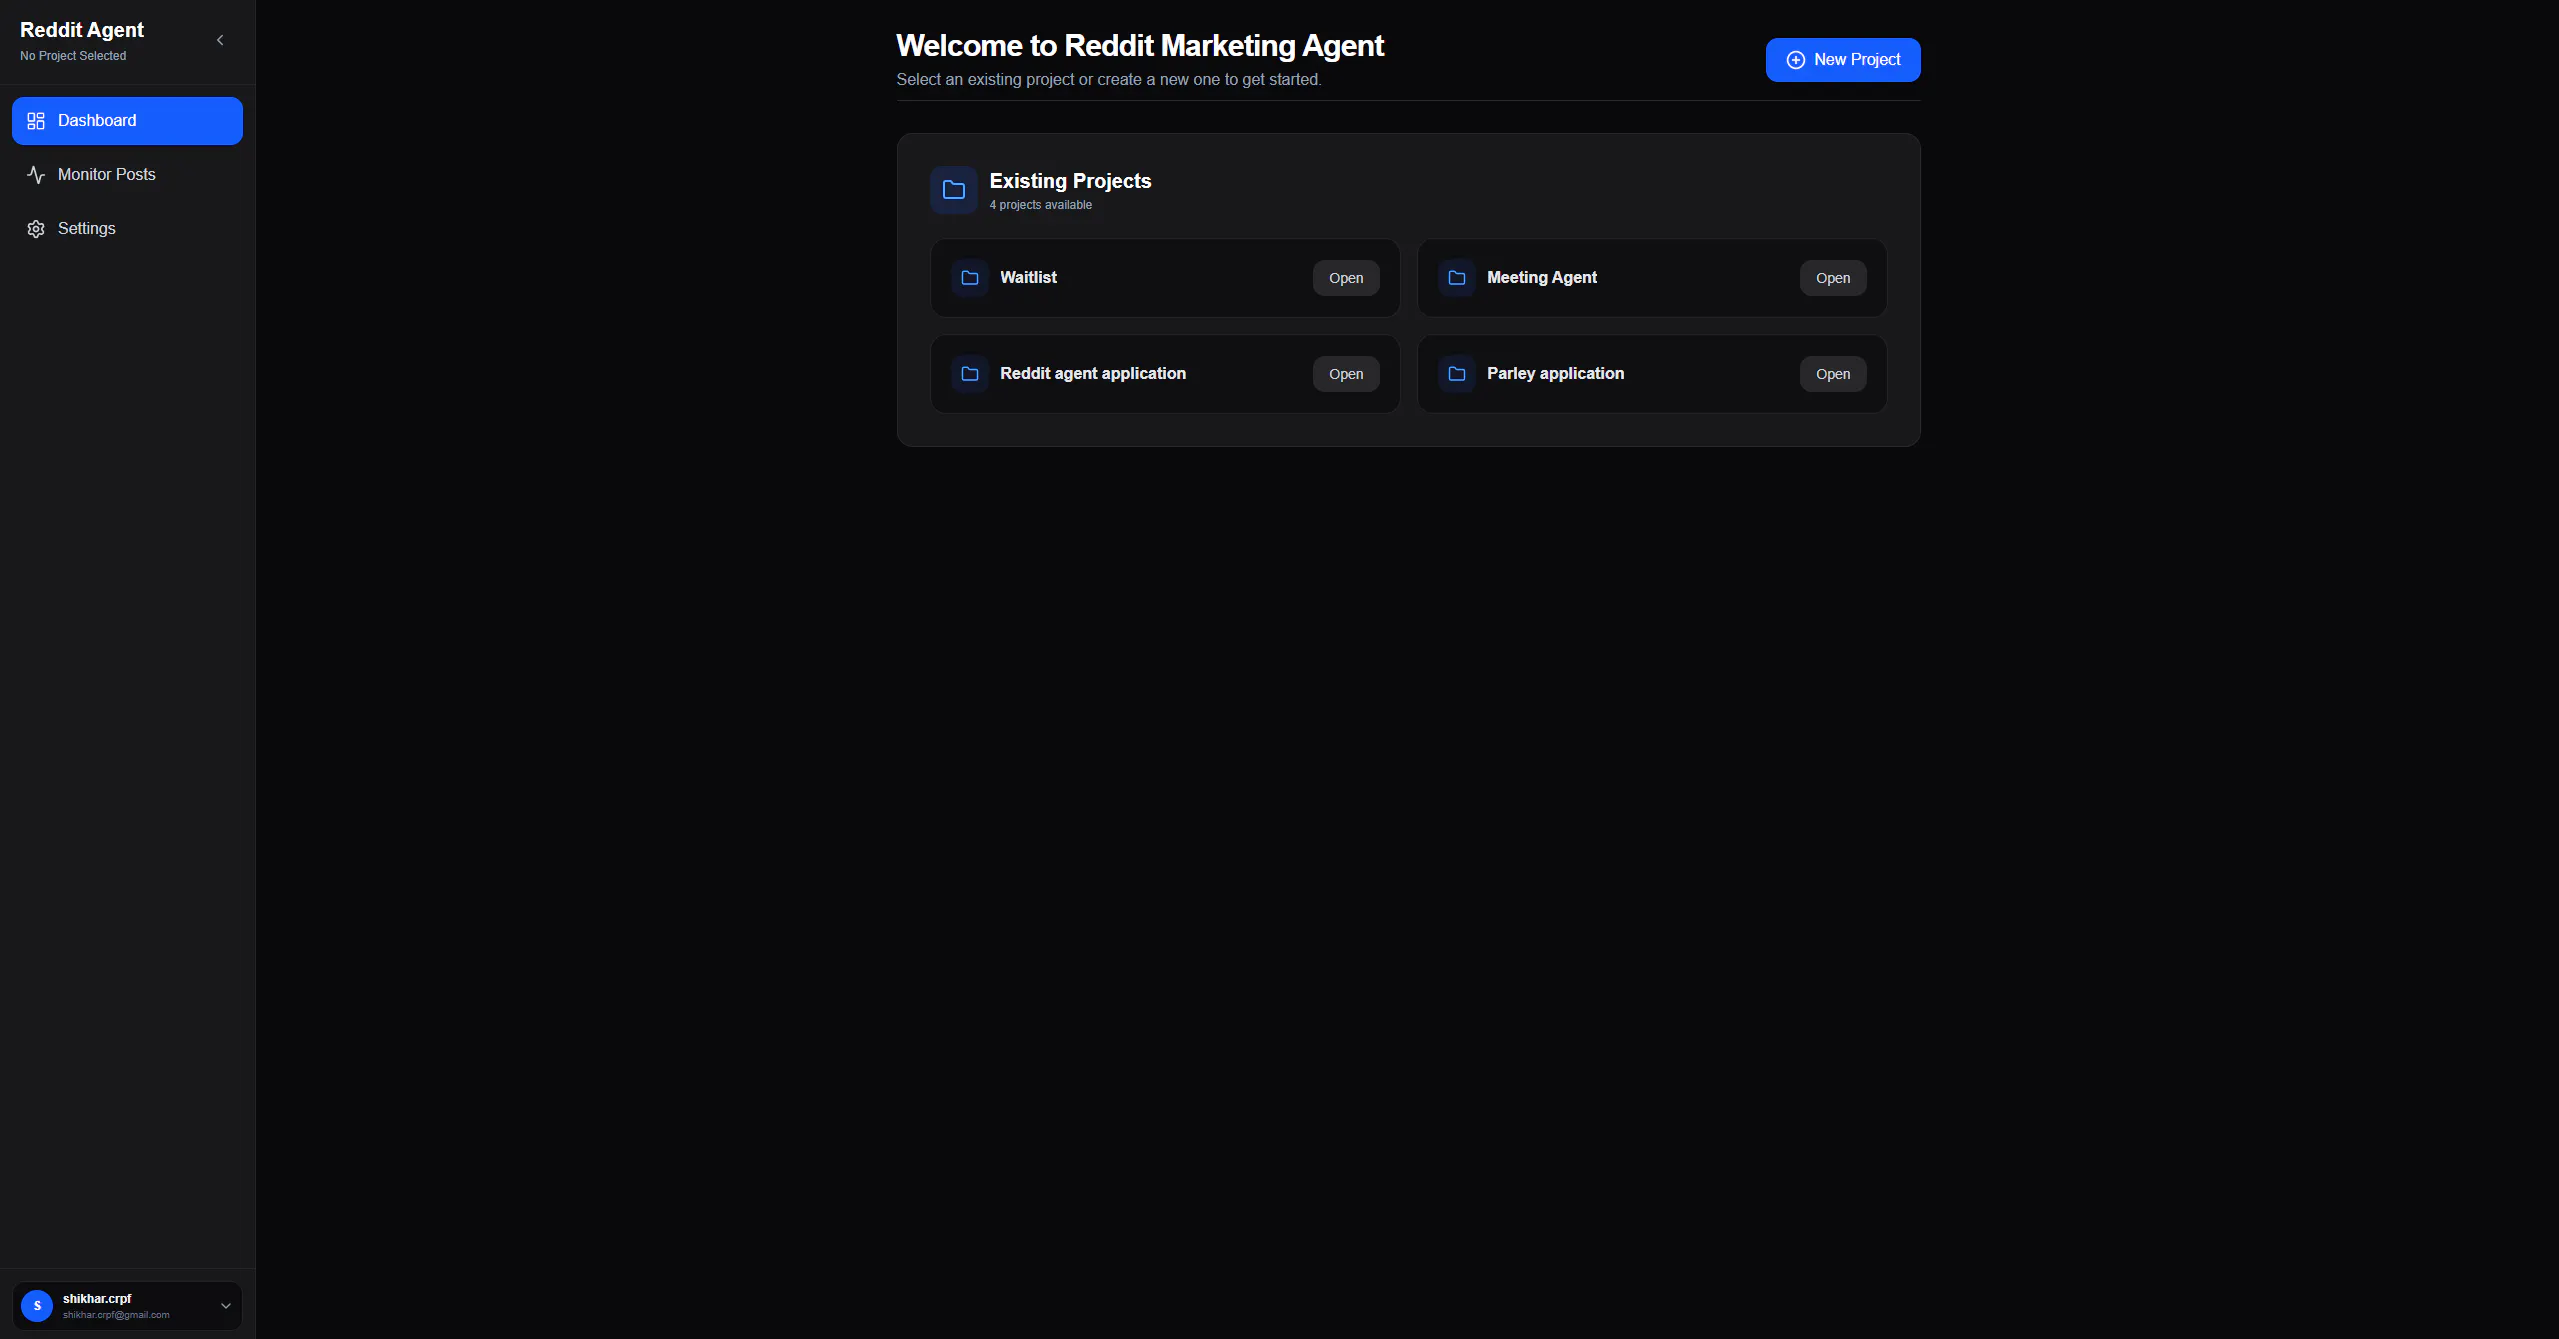
Task: Open the Waitlist project
Action: coord(1345,278)
